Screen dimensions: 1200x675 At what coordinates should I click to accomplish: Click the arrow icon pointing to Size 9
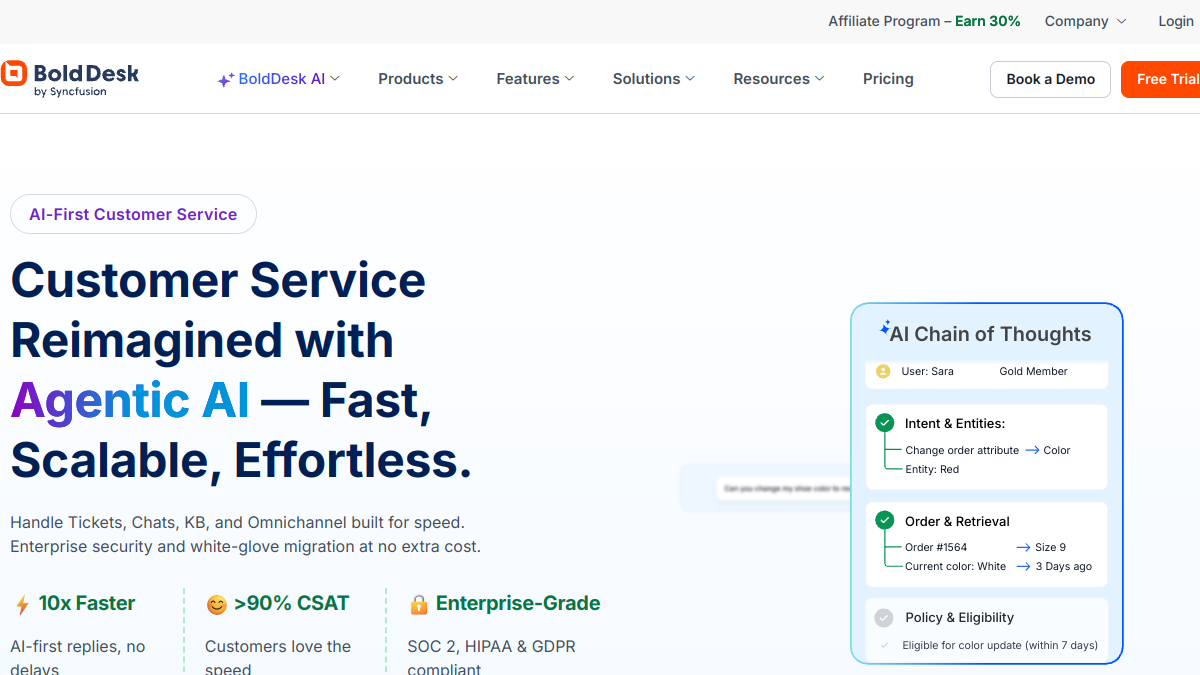tap(1024, 547)
